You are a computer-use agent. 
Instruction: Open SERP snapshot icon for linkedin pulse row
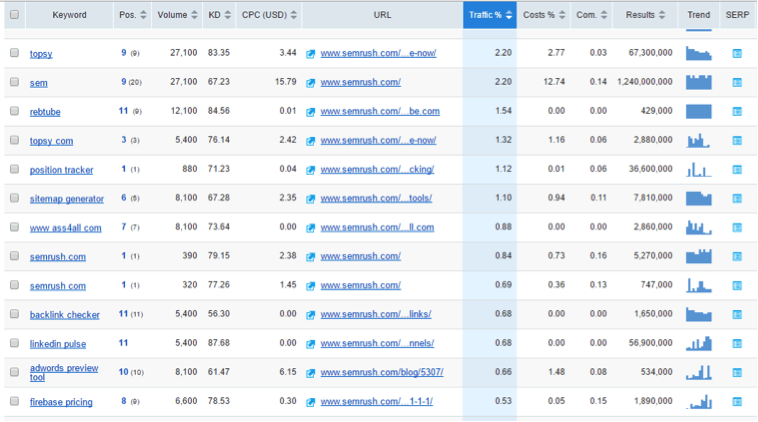737,343
